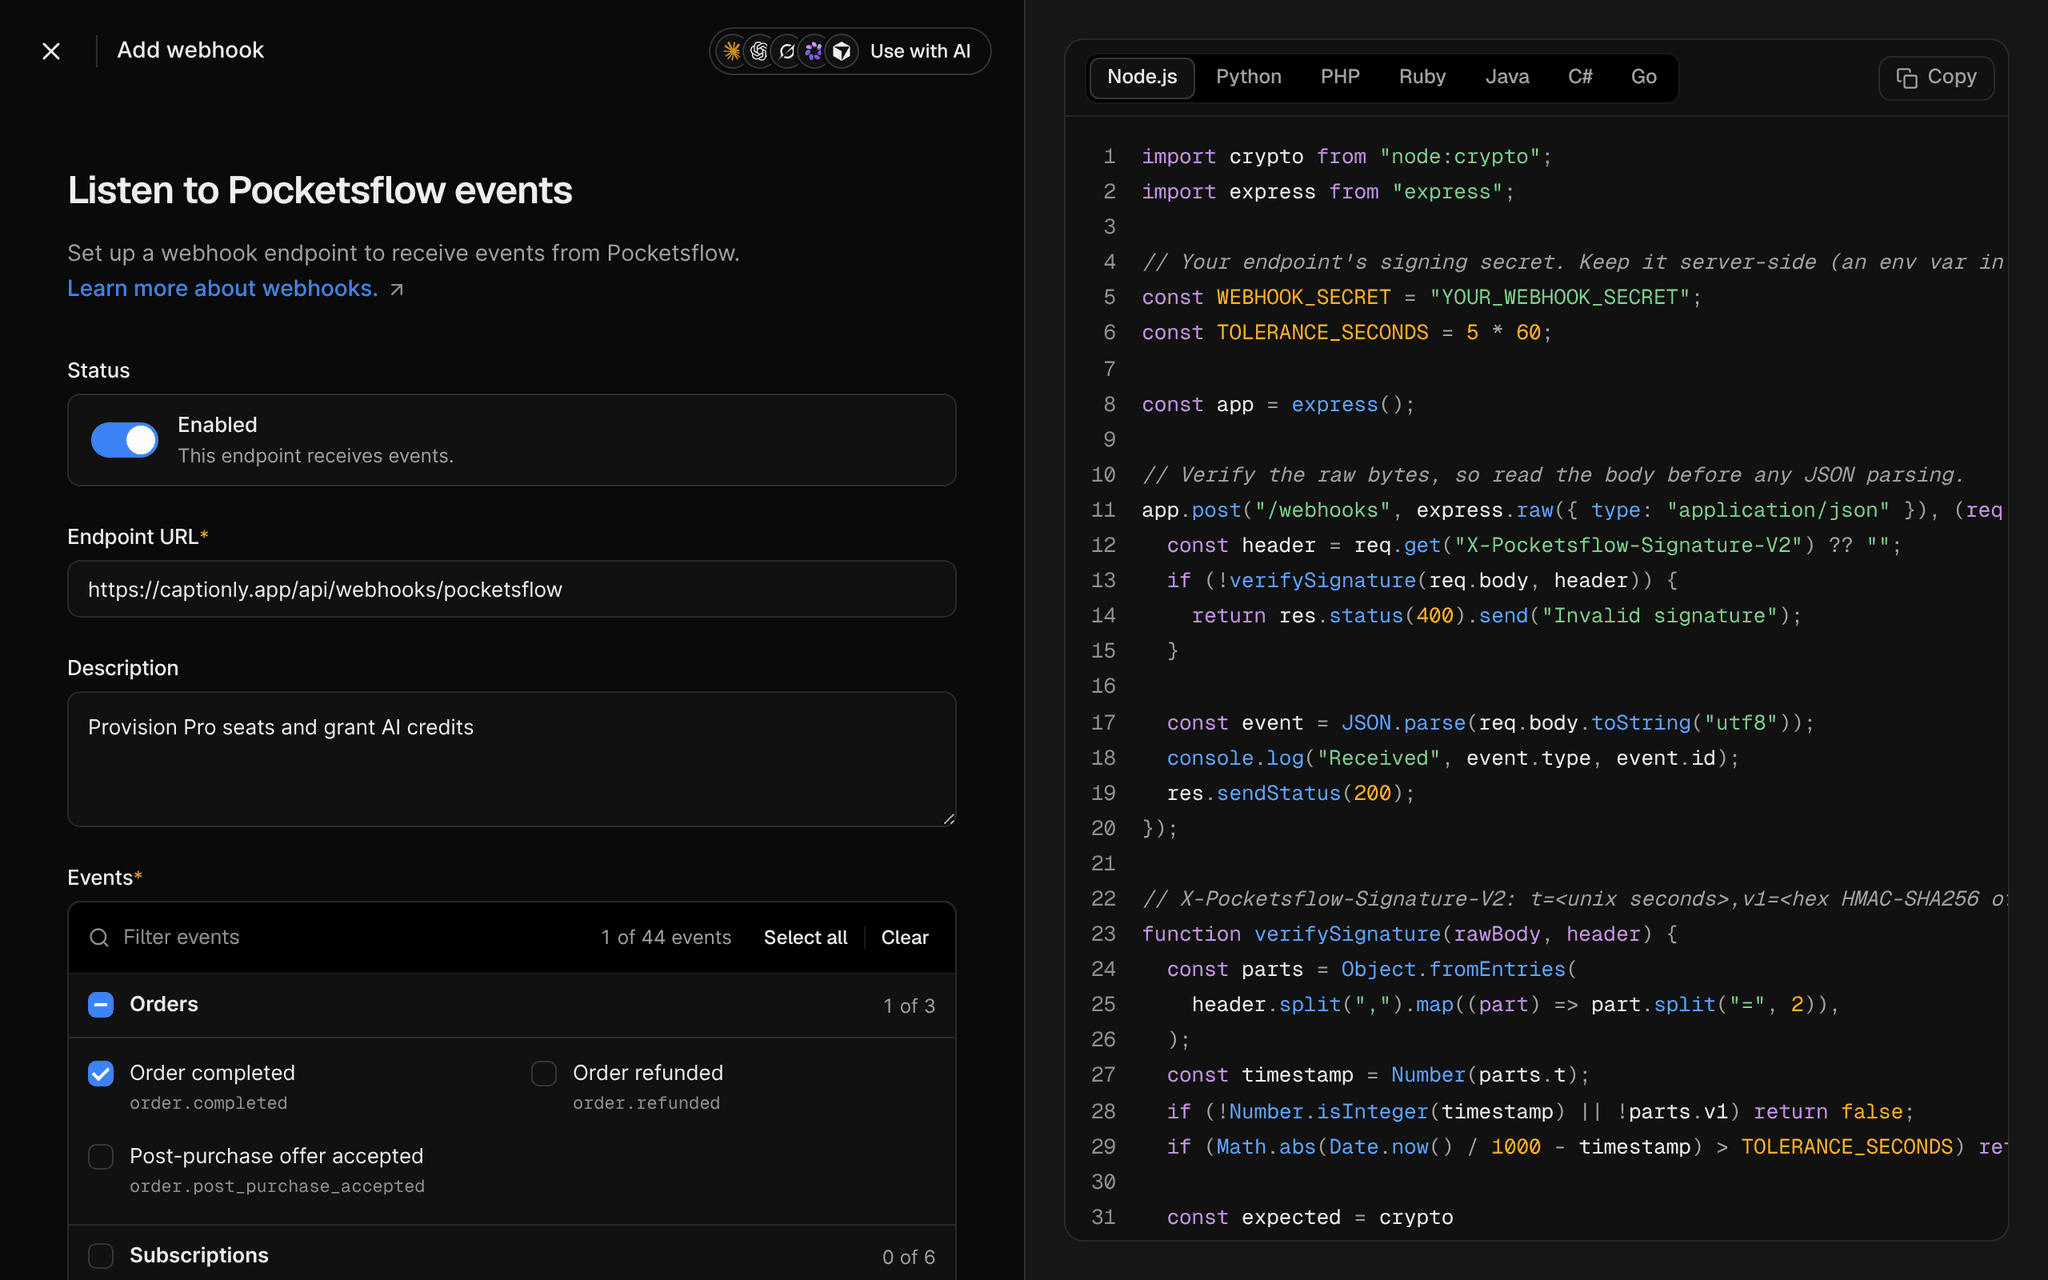Toggle the Enabled status switch off

[124, 440]
